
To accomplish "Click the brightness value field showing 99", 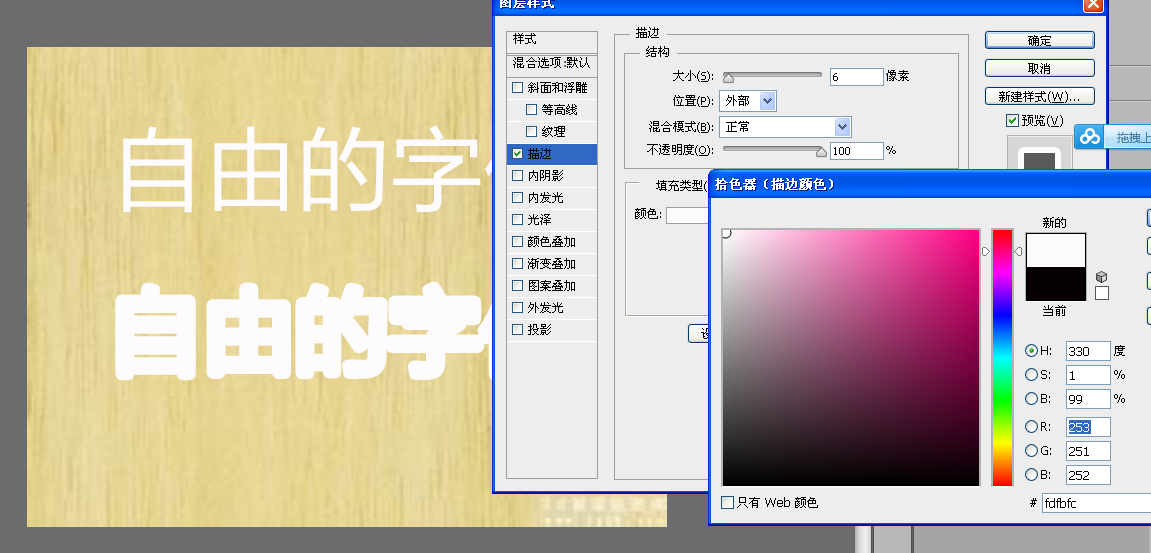I will tap(1088, 399).
